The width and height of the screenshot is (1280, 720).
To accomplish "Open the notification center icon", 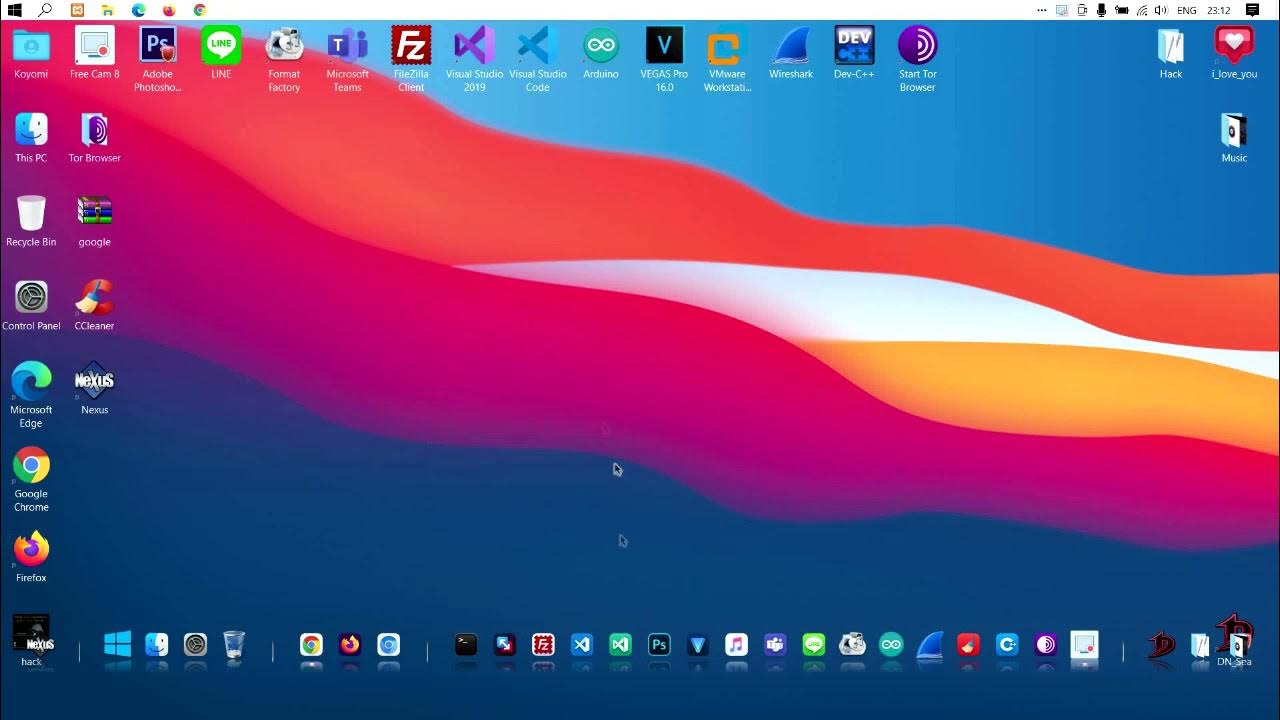I will point(1252,10).
